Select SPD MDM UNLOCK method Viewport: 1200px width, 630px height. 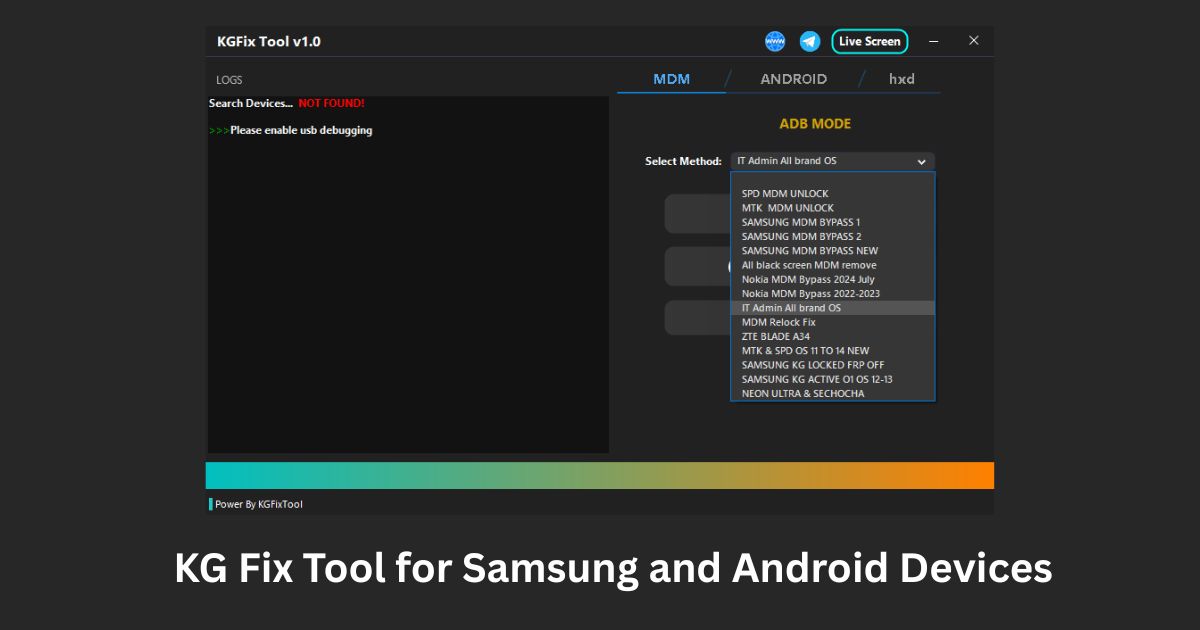(833, 194)
